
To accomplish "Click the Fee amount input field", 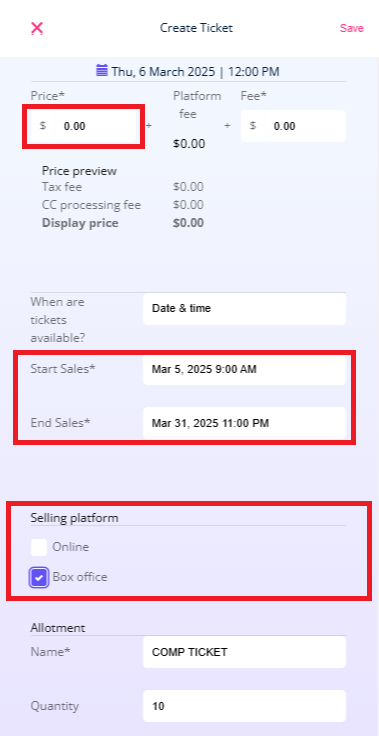I will click(x=293, y=126).
